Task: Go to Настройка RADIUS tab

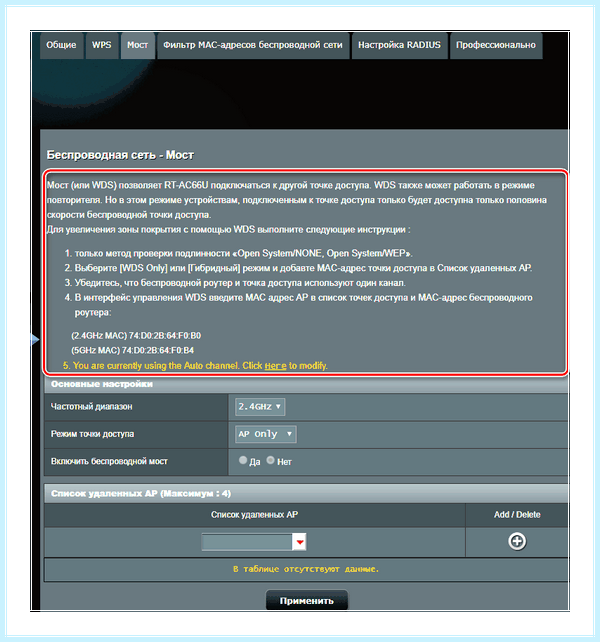Action: pyautogui.click(x=399, y=45)
